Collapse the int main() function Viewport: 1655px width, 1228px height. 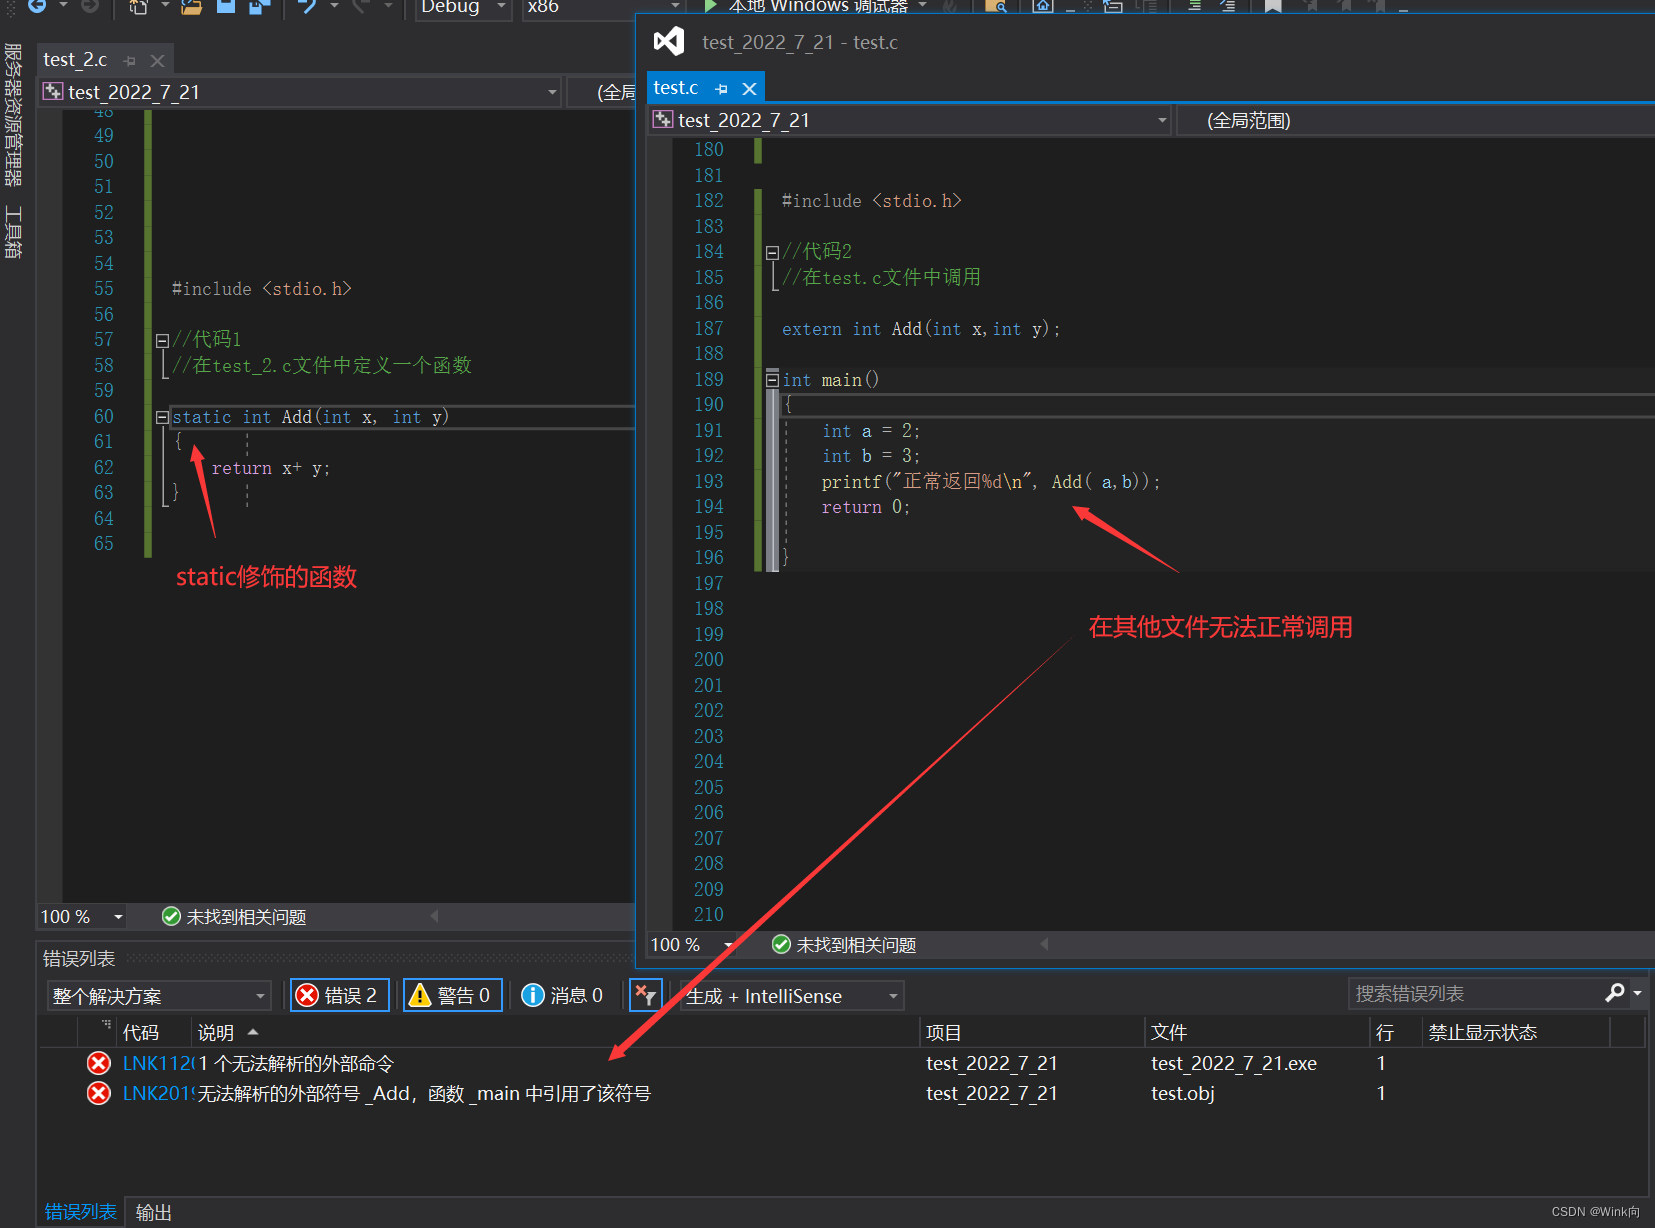pos(772,380)
